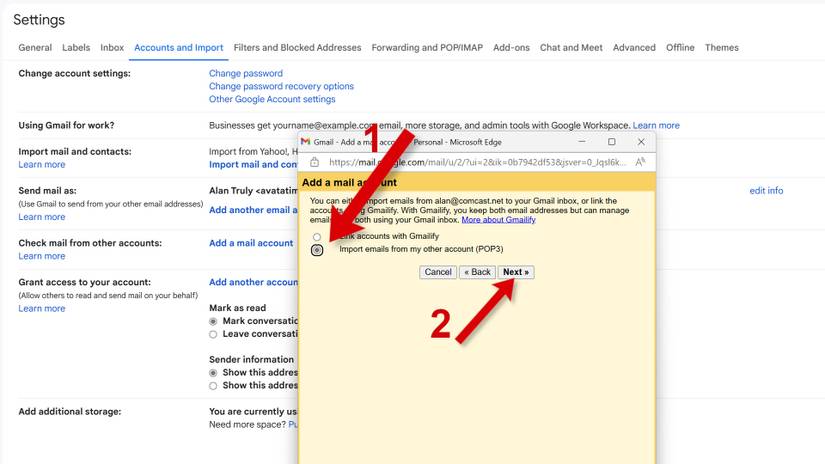Open Other Google Account settings link
Image resolution: width=825 pixels, height=464 pixels.
coord(272,99)
